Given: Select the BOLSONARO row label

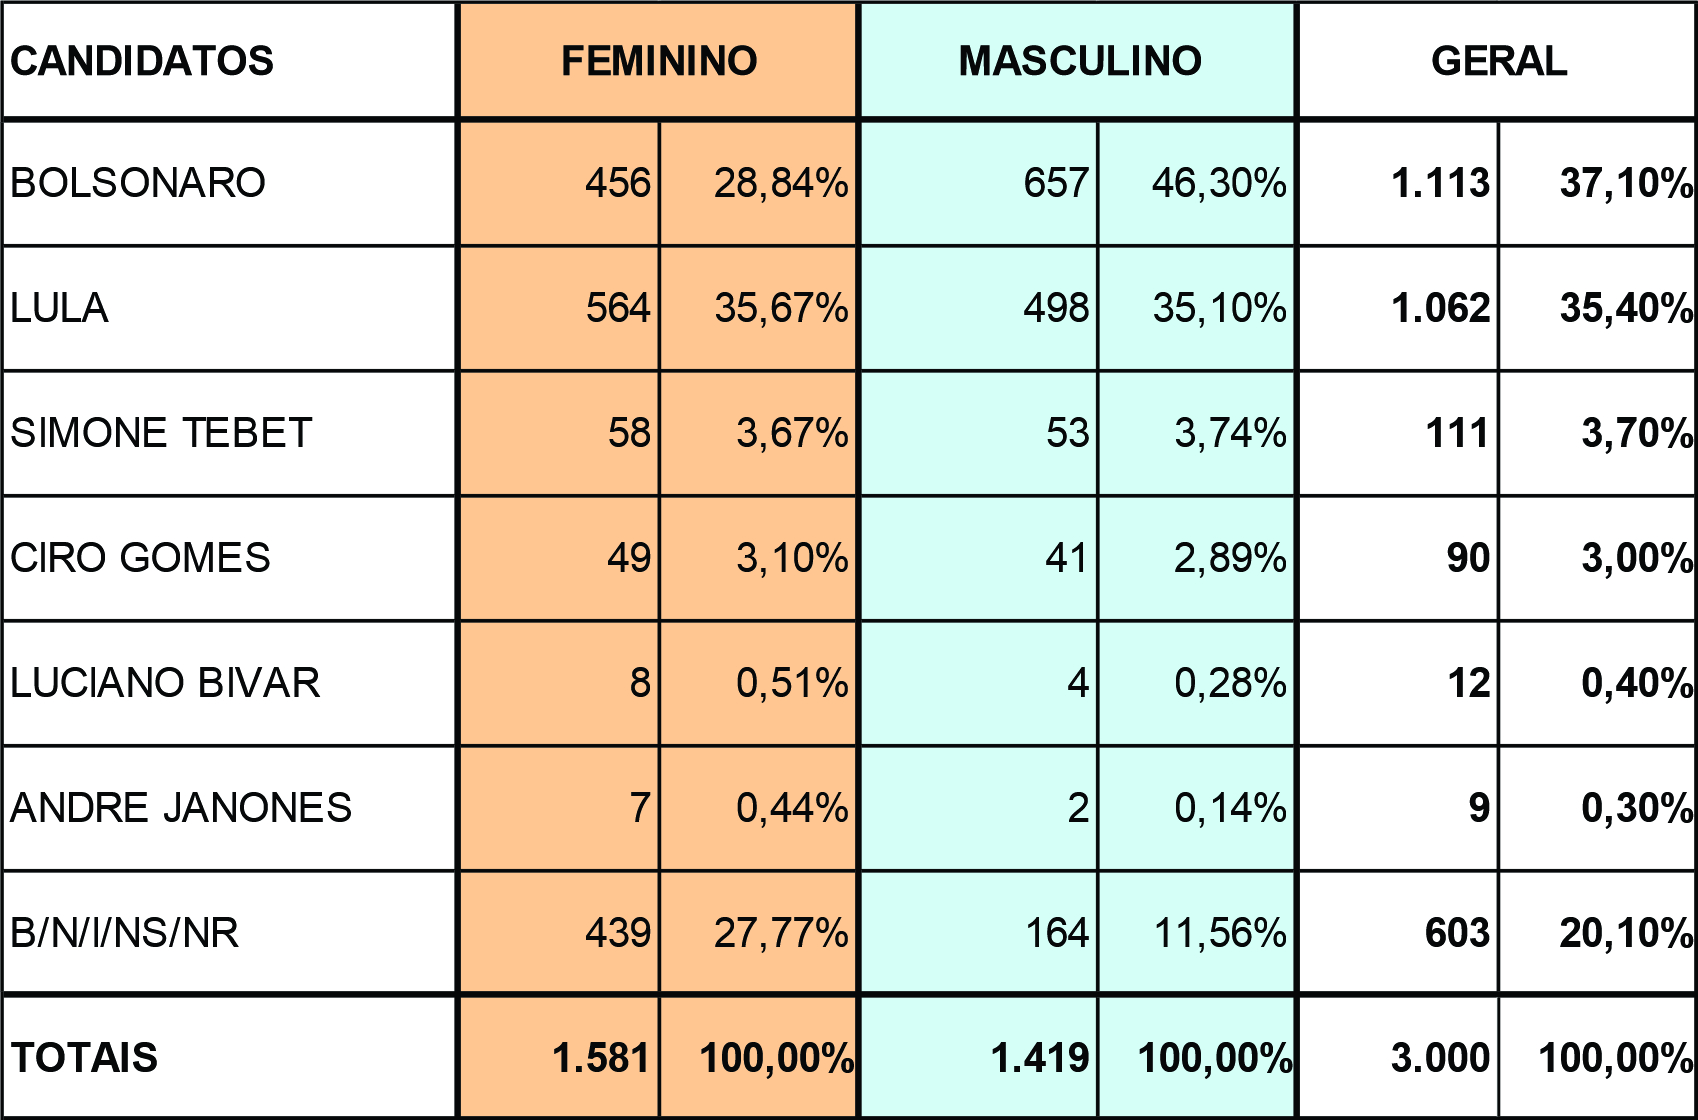Looking at the screenshot, I should (229, 183).
